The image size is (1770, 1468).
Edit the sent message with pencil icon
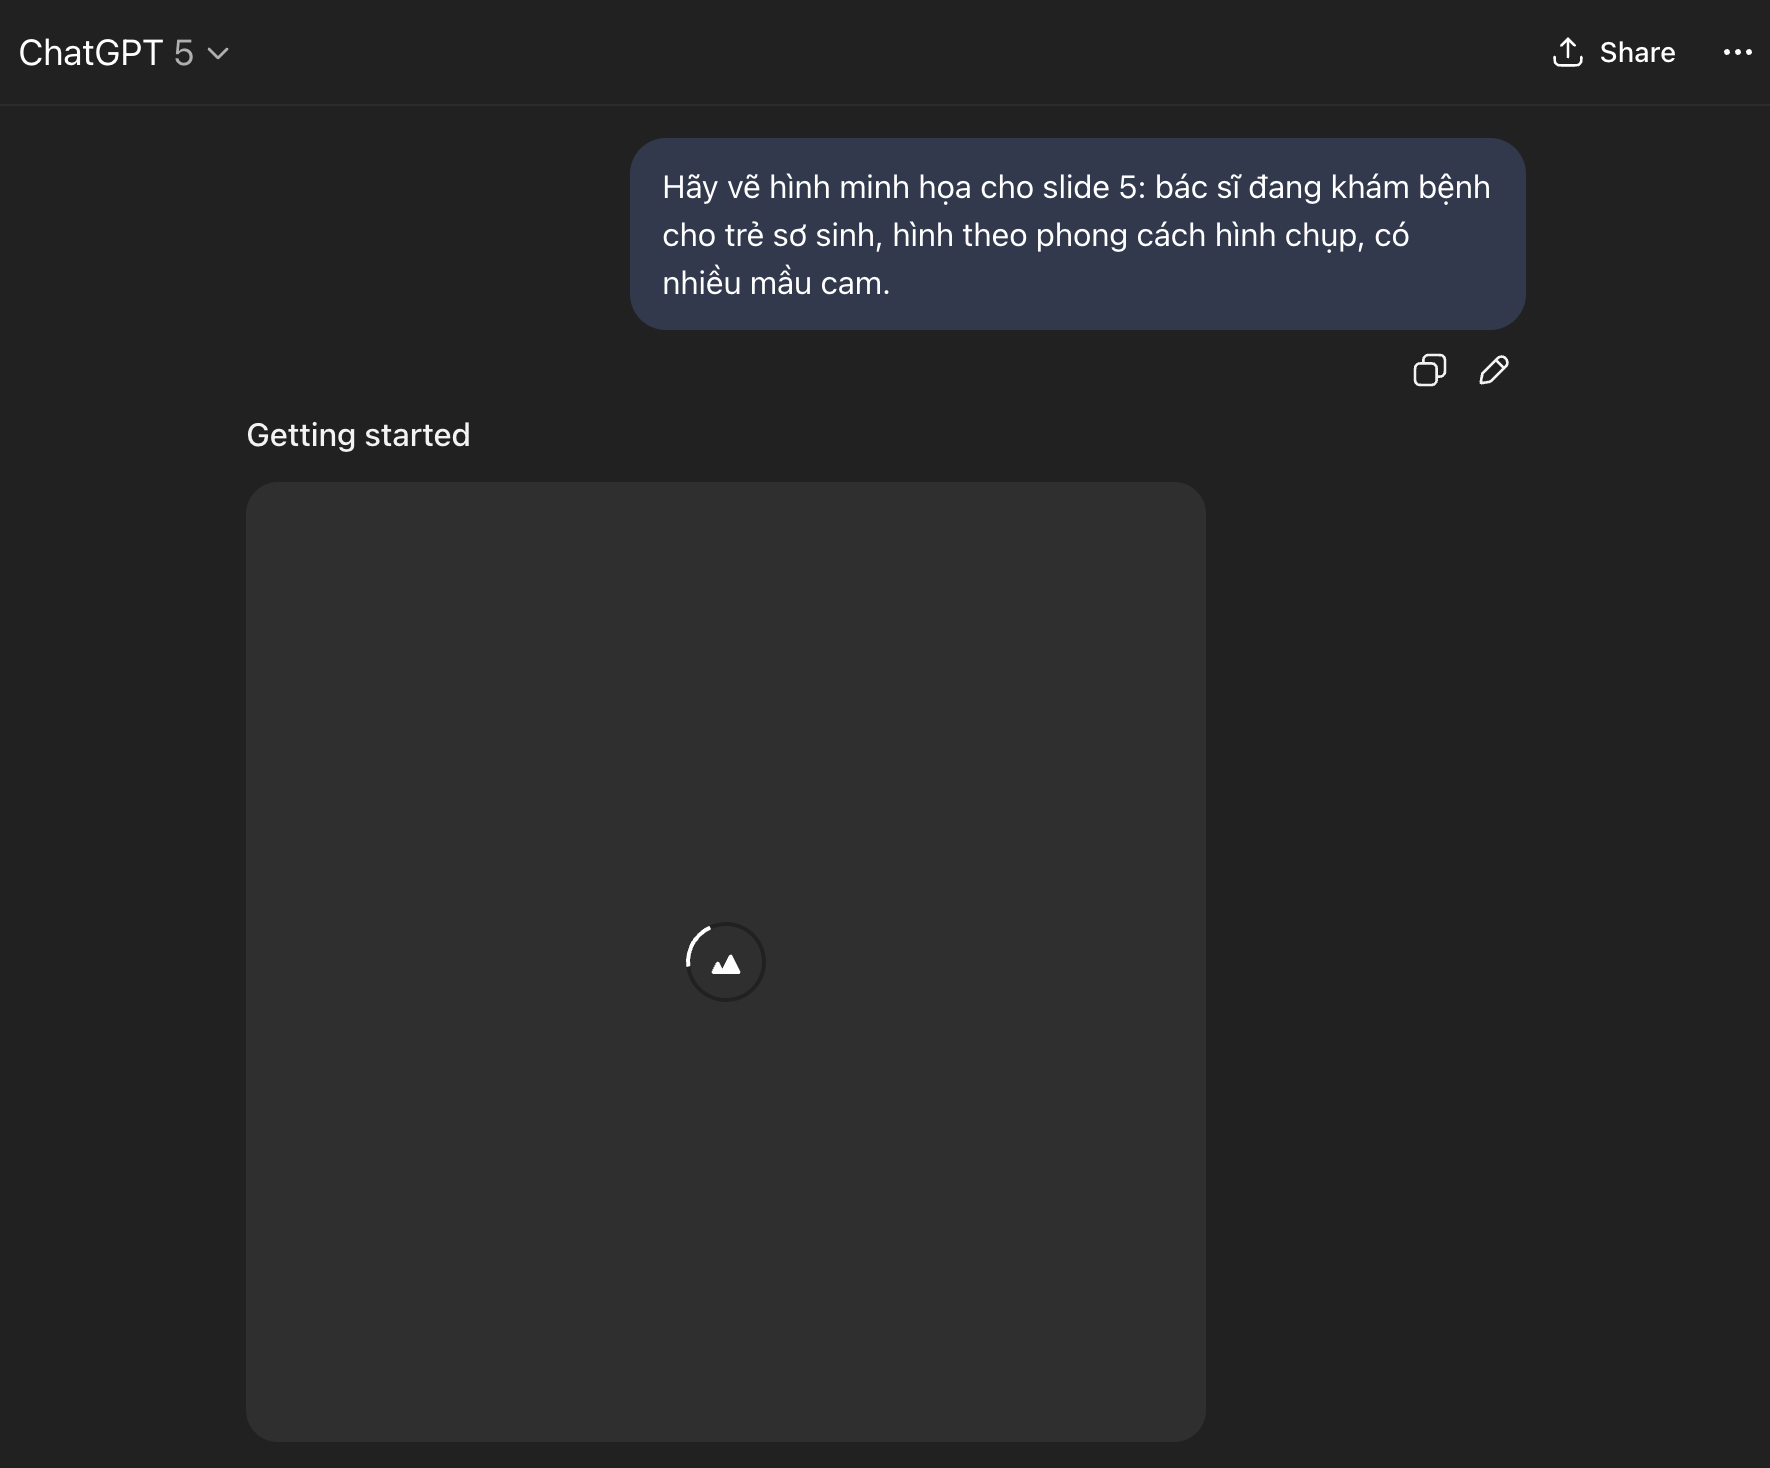(x=1493, y=370)
